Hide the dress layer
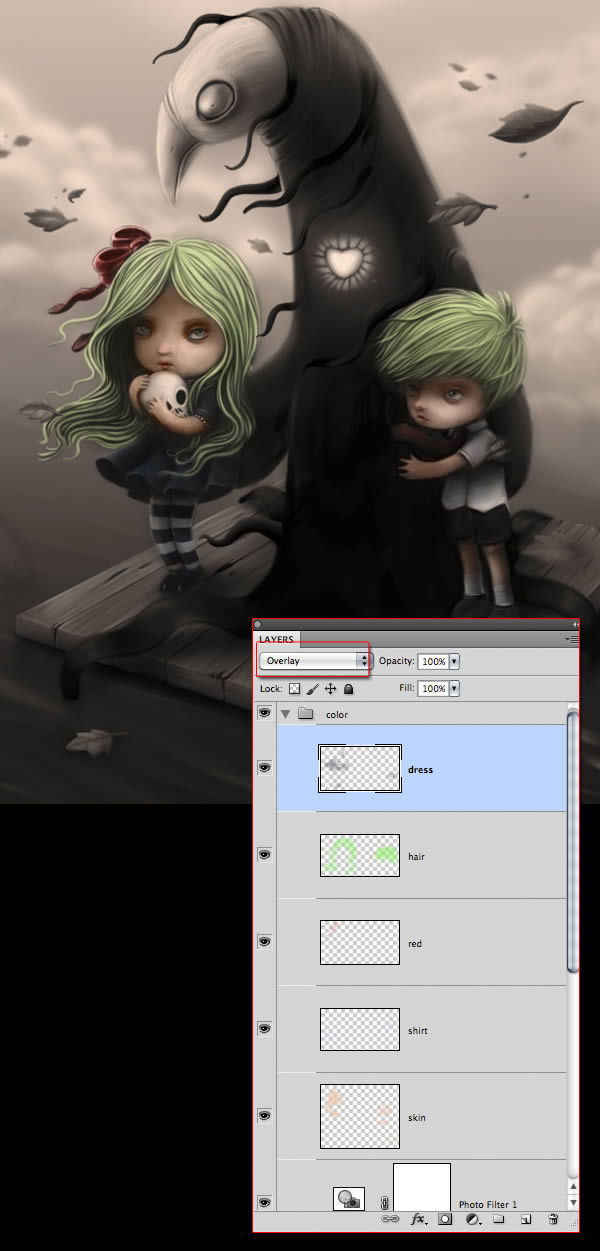 tap(265, 767)
